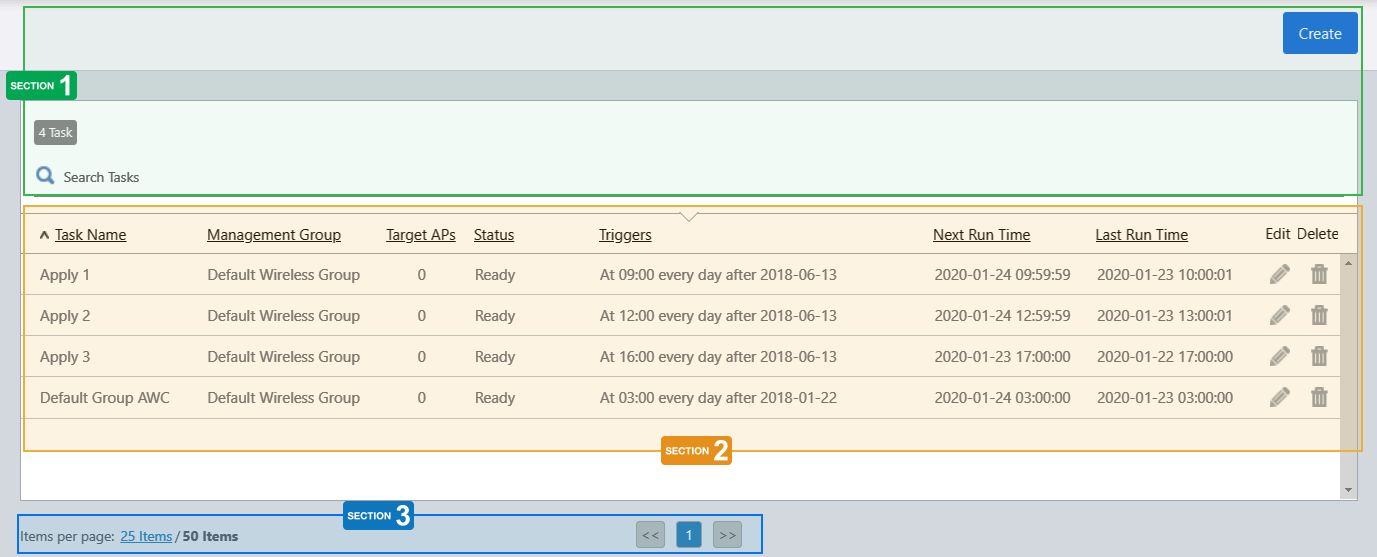Sort by Next Run Time column
The width and height of the screenshot is (1377, 557).
(x=981, y=235)
